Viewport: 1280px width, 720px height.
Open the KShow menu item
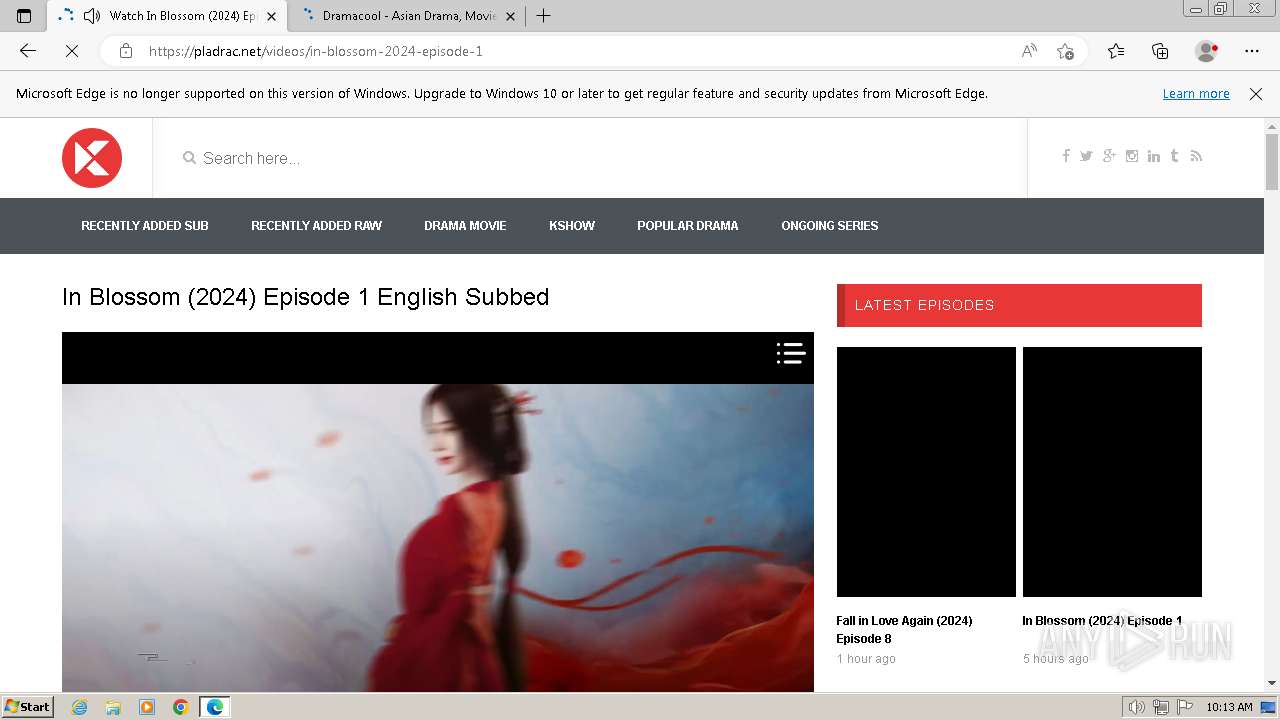pyautogui.click(x=572, y=226)
